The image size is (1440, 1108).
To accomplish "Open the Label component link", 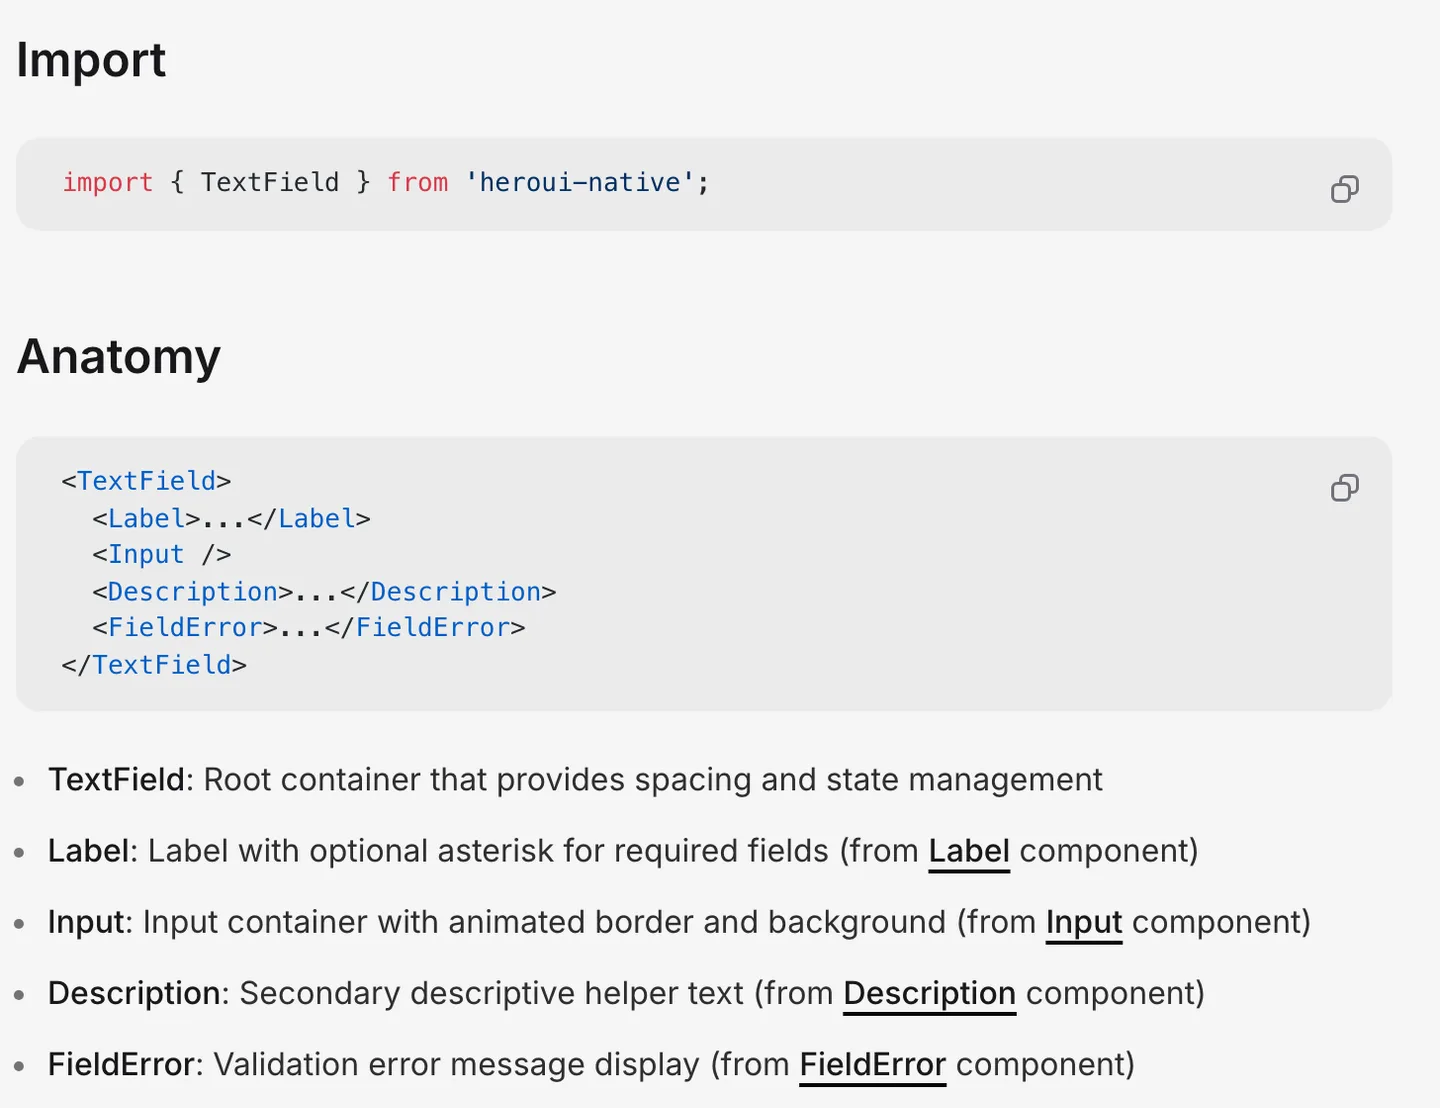I will [969, 851].
